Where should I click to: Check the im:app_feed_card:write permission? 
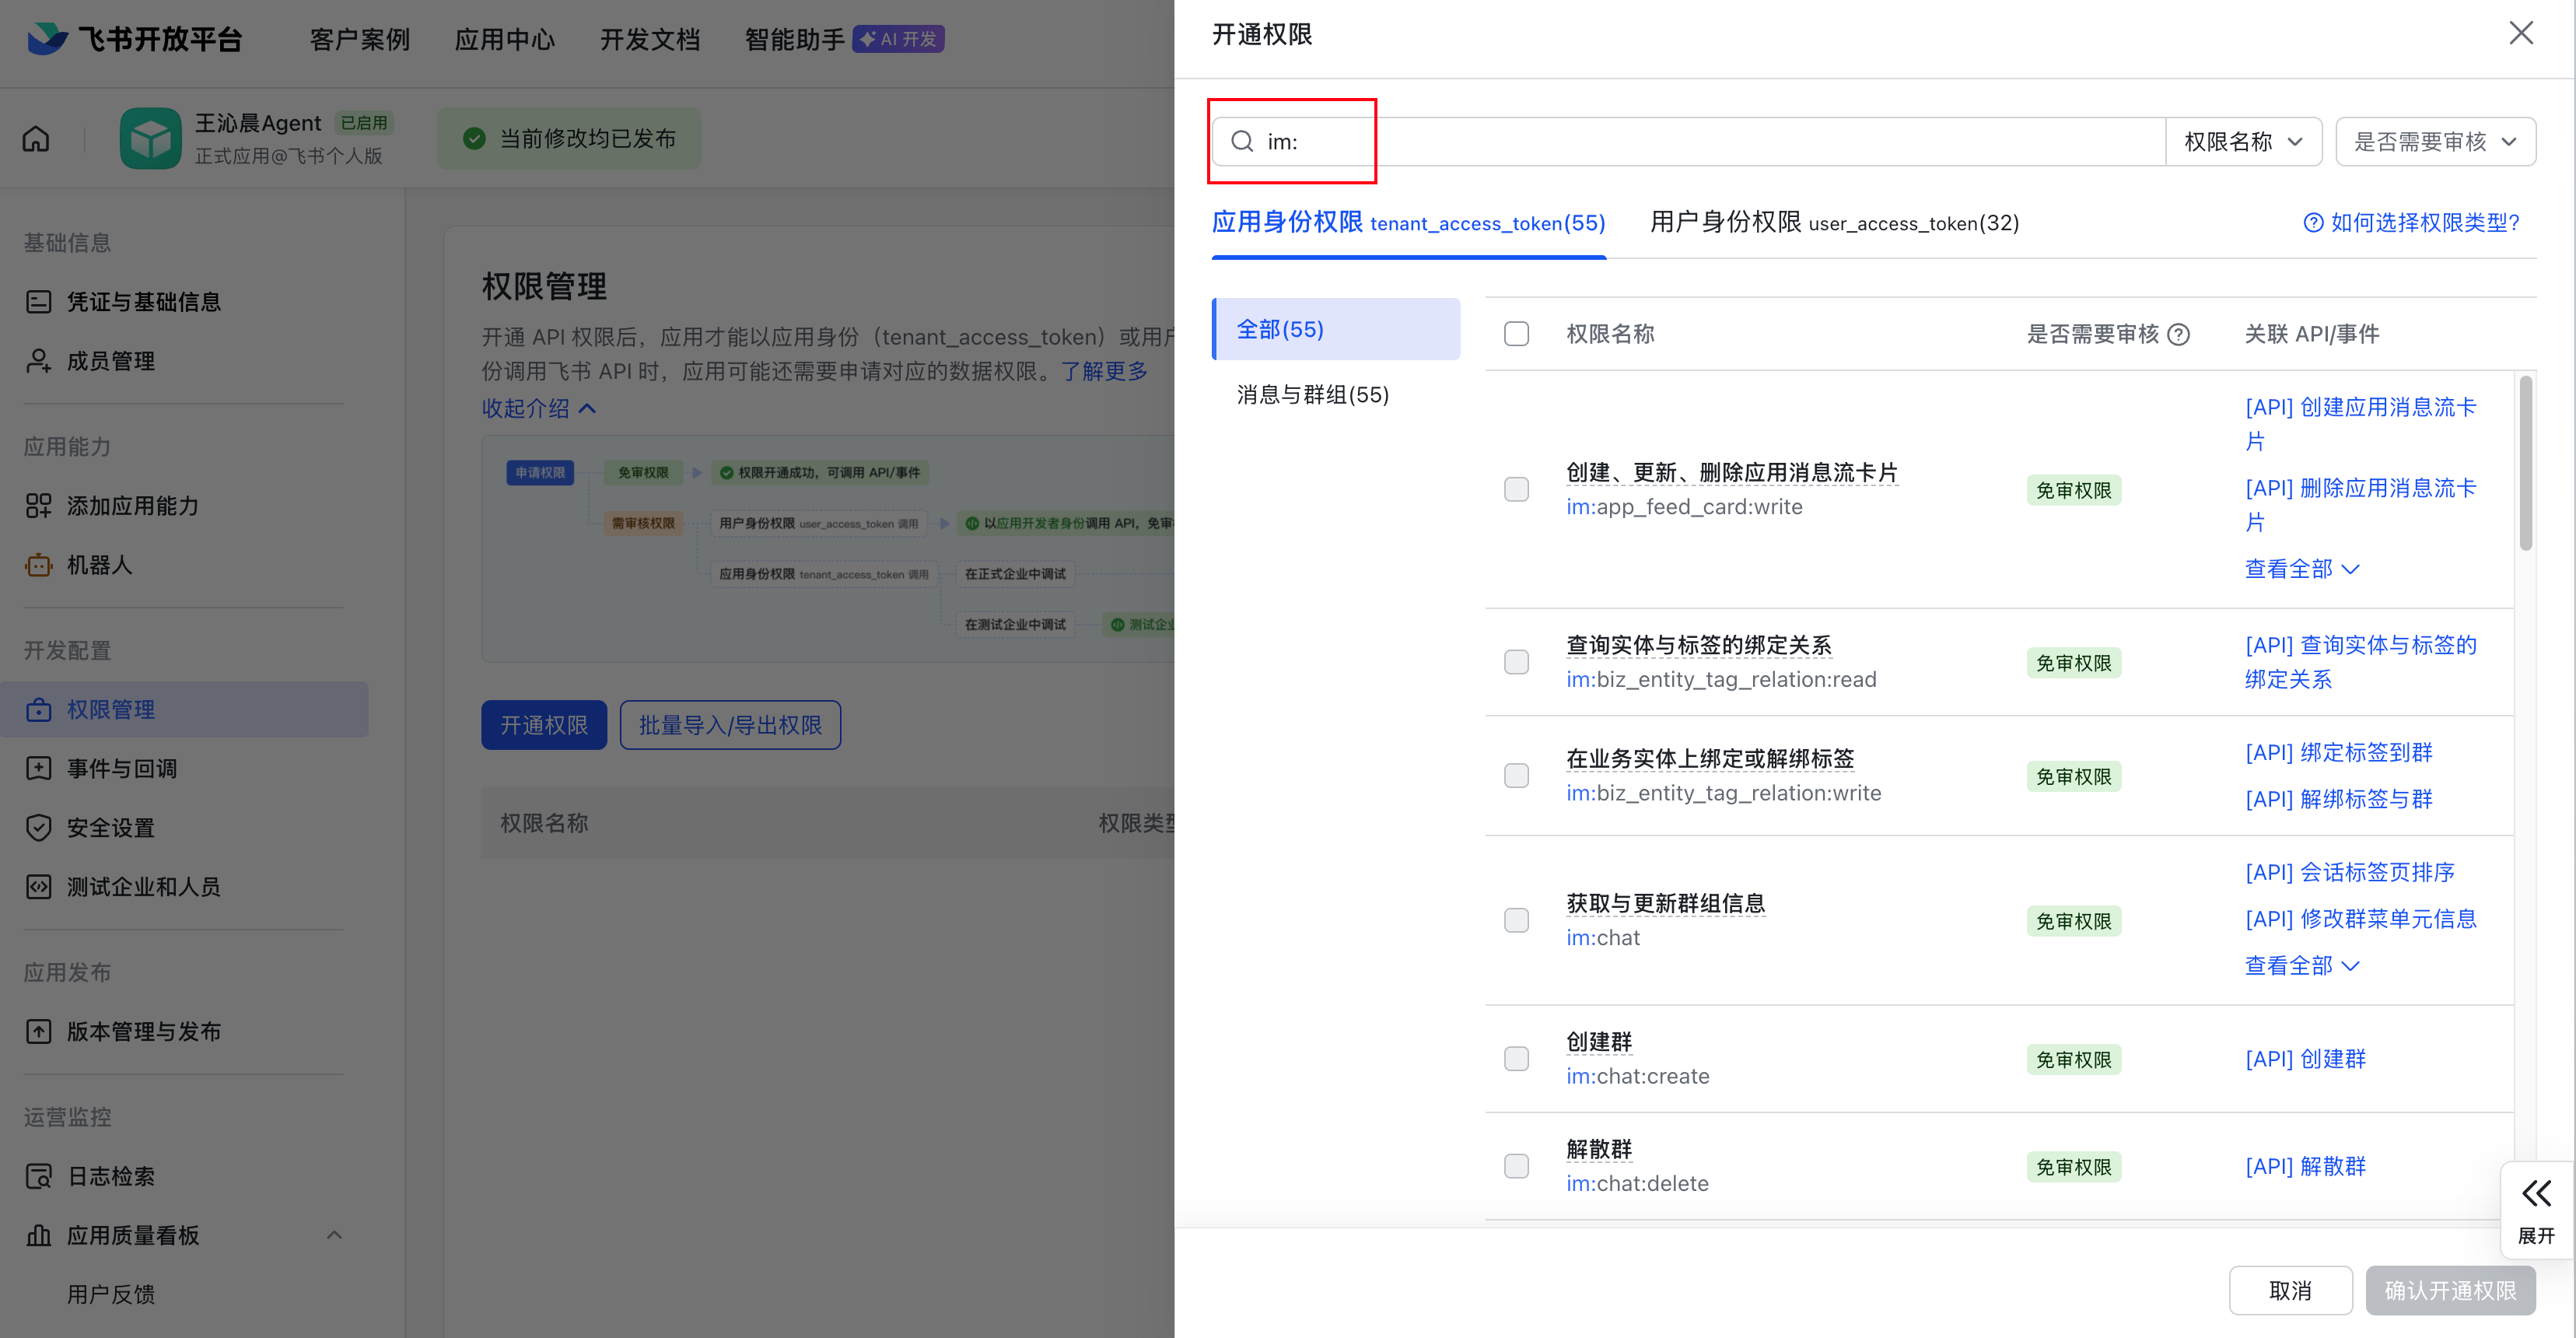(1517, 489)
